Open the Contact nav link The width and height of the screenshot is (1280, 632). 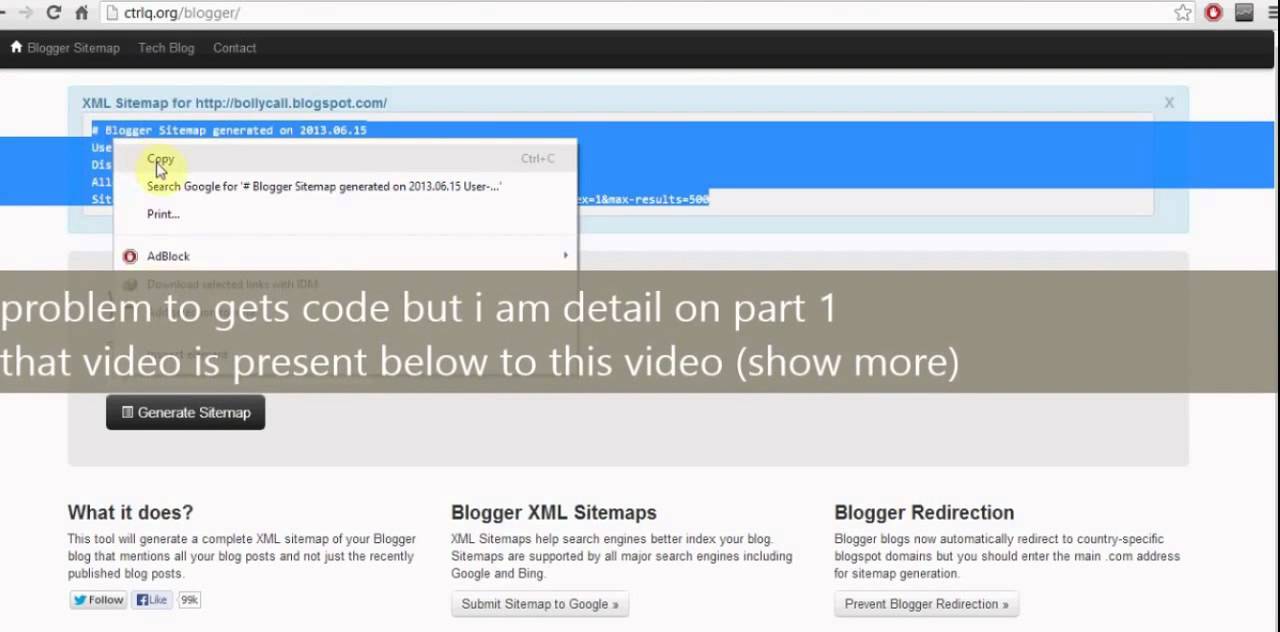(234, 48)
